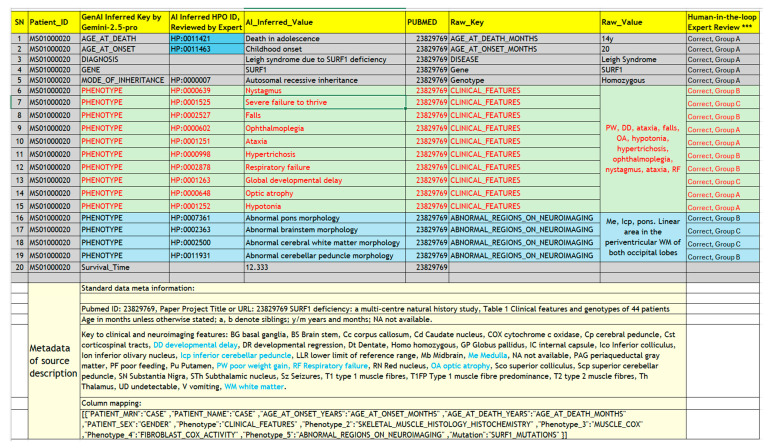Select the 'Respiratory failure' cell
The width and height of the screenshot is (768, 448).
pos(324,167)
